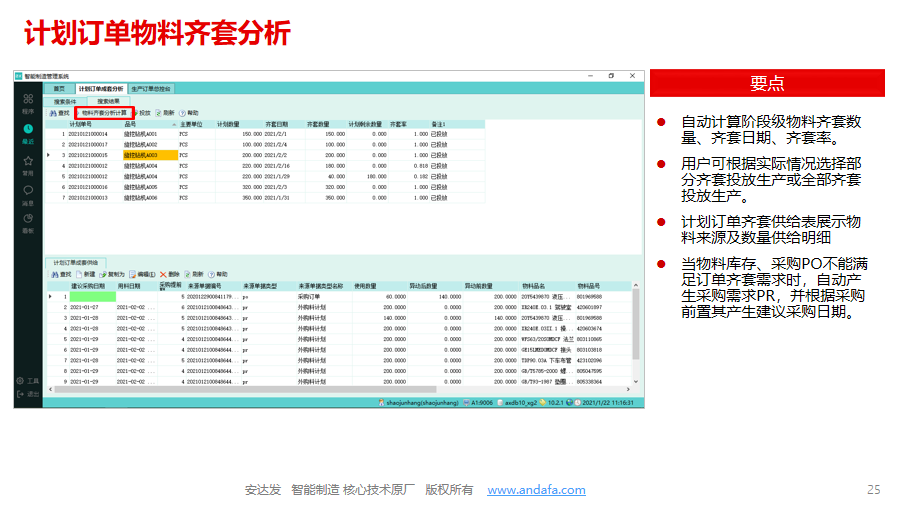Click 复制为 in the lower toolbar
Screen dimensions: 907x509
[113, 274]
